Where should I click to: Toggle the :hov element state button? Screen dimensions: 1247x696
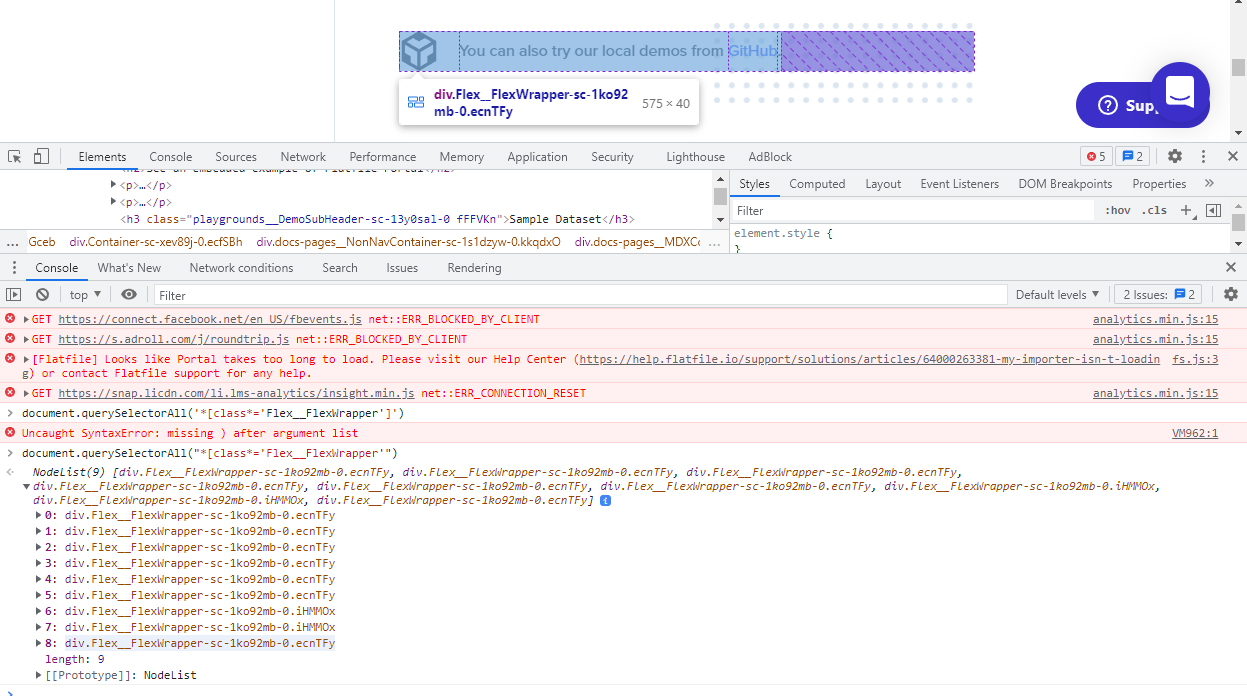(x=1118, y=210)
